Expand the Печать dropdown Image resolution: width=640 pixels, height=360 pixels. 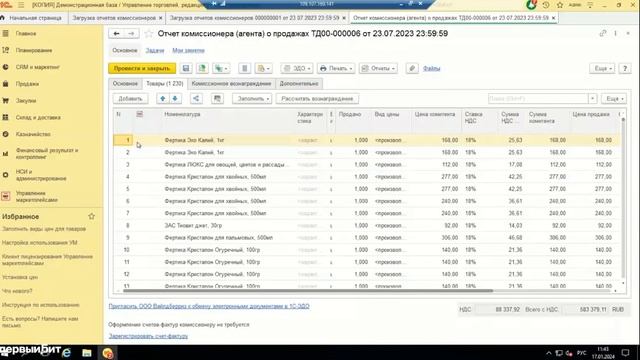336,68
